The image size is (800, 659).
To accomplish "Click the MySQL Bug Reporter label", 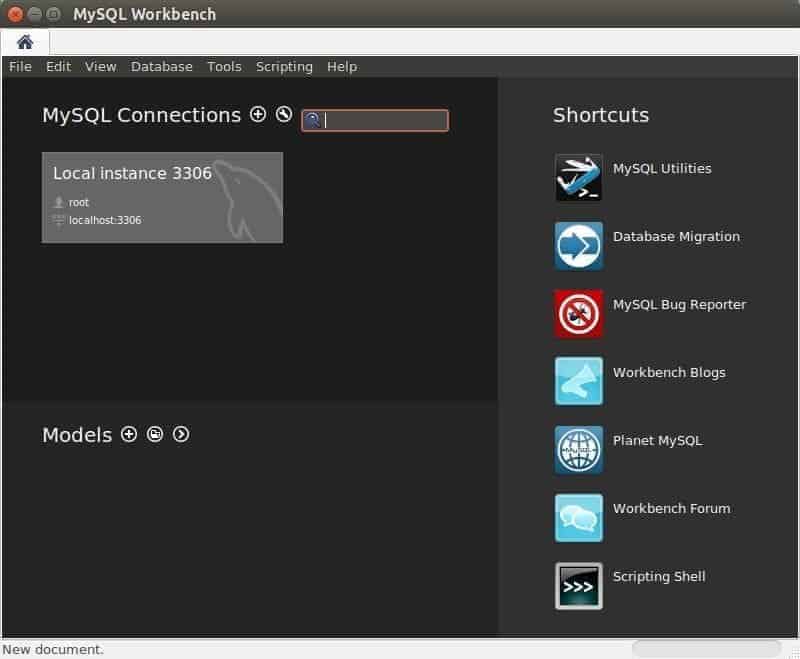I will 679,305.
